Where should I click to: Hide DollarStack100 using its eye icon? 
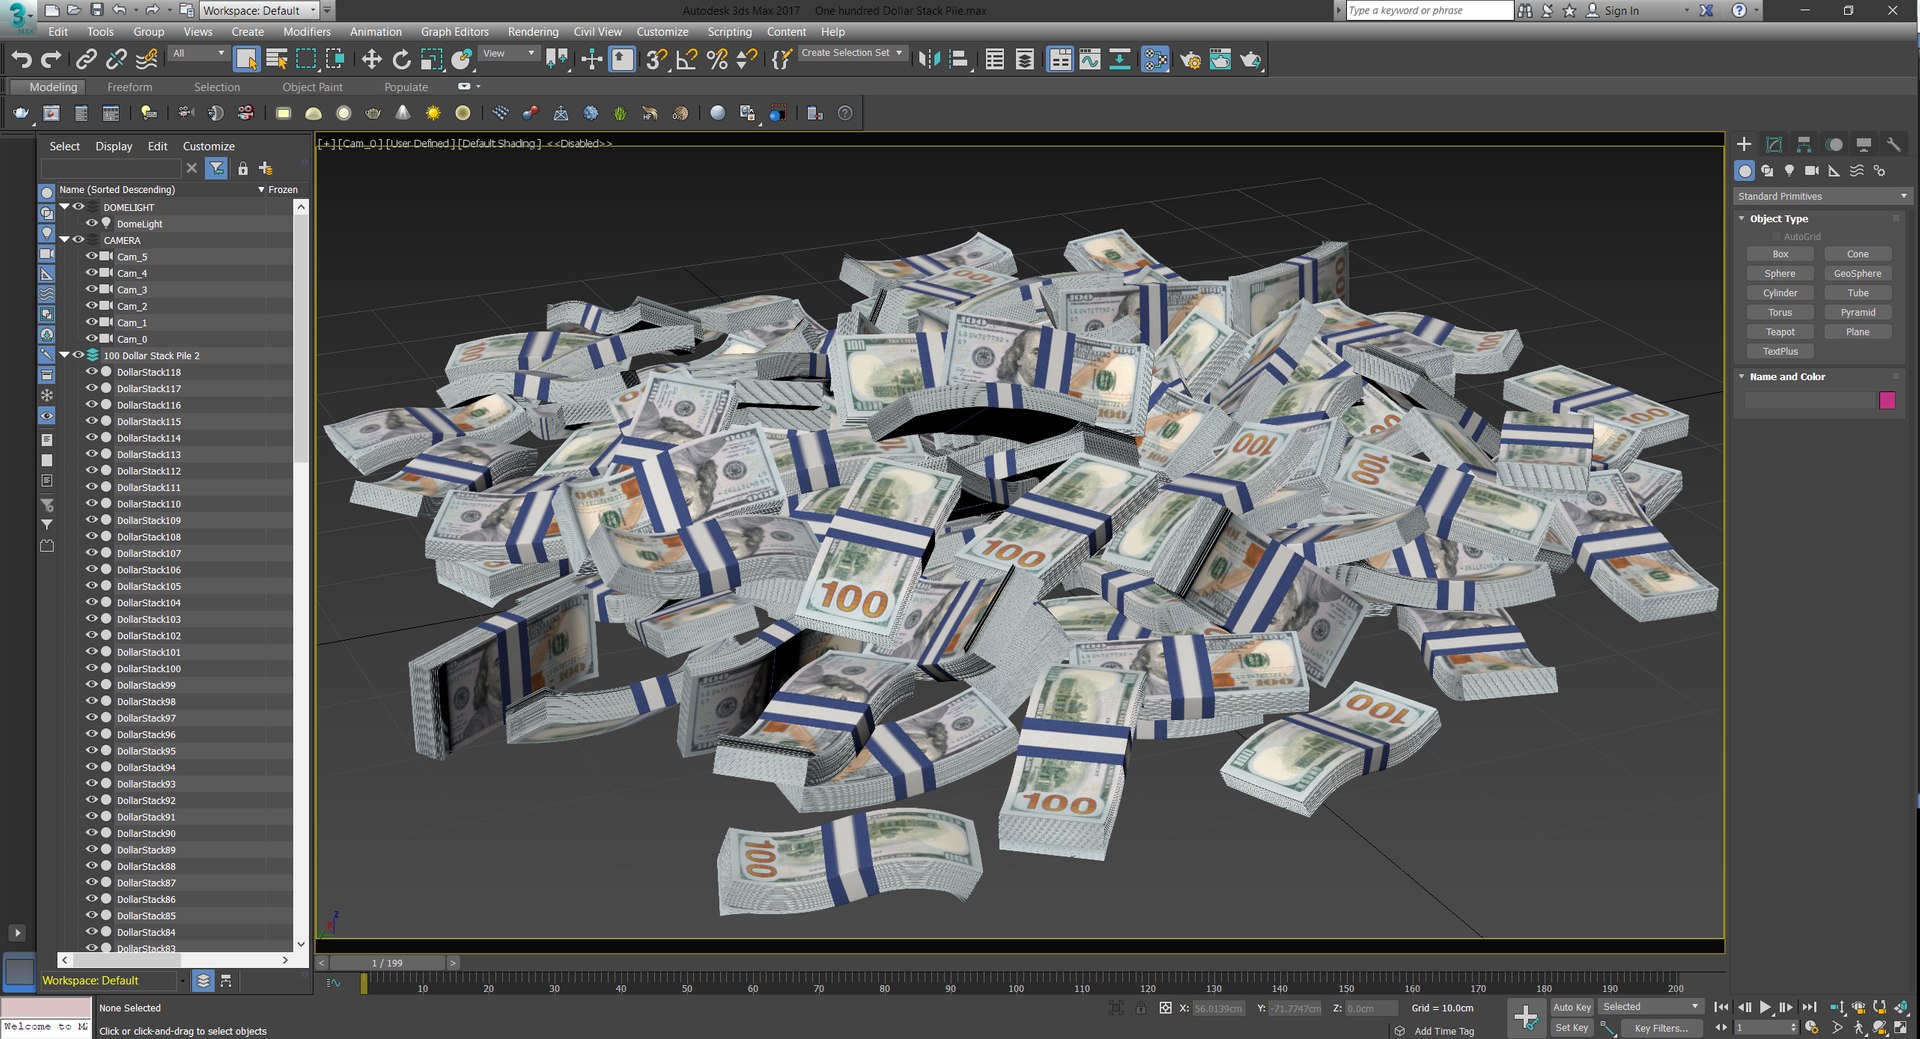pyautogui.click(x=92, y=668)
